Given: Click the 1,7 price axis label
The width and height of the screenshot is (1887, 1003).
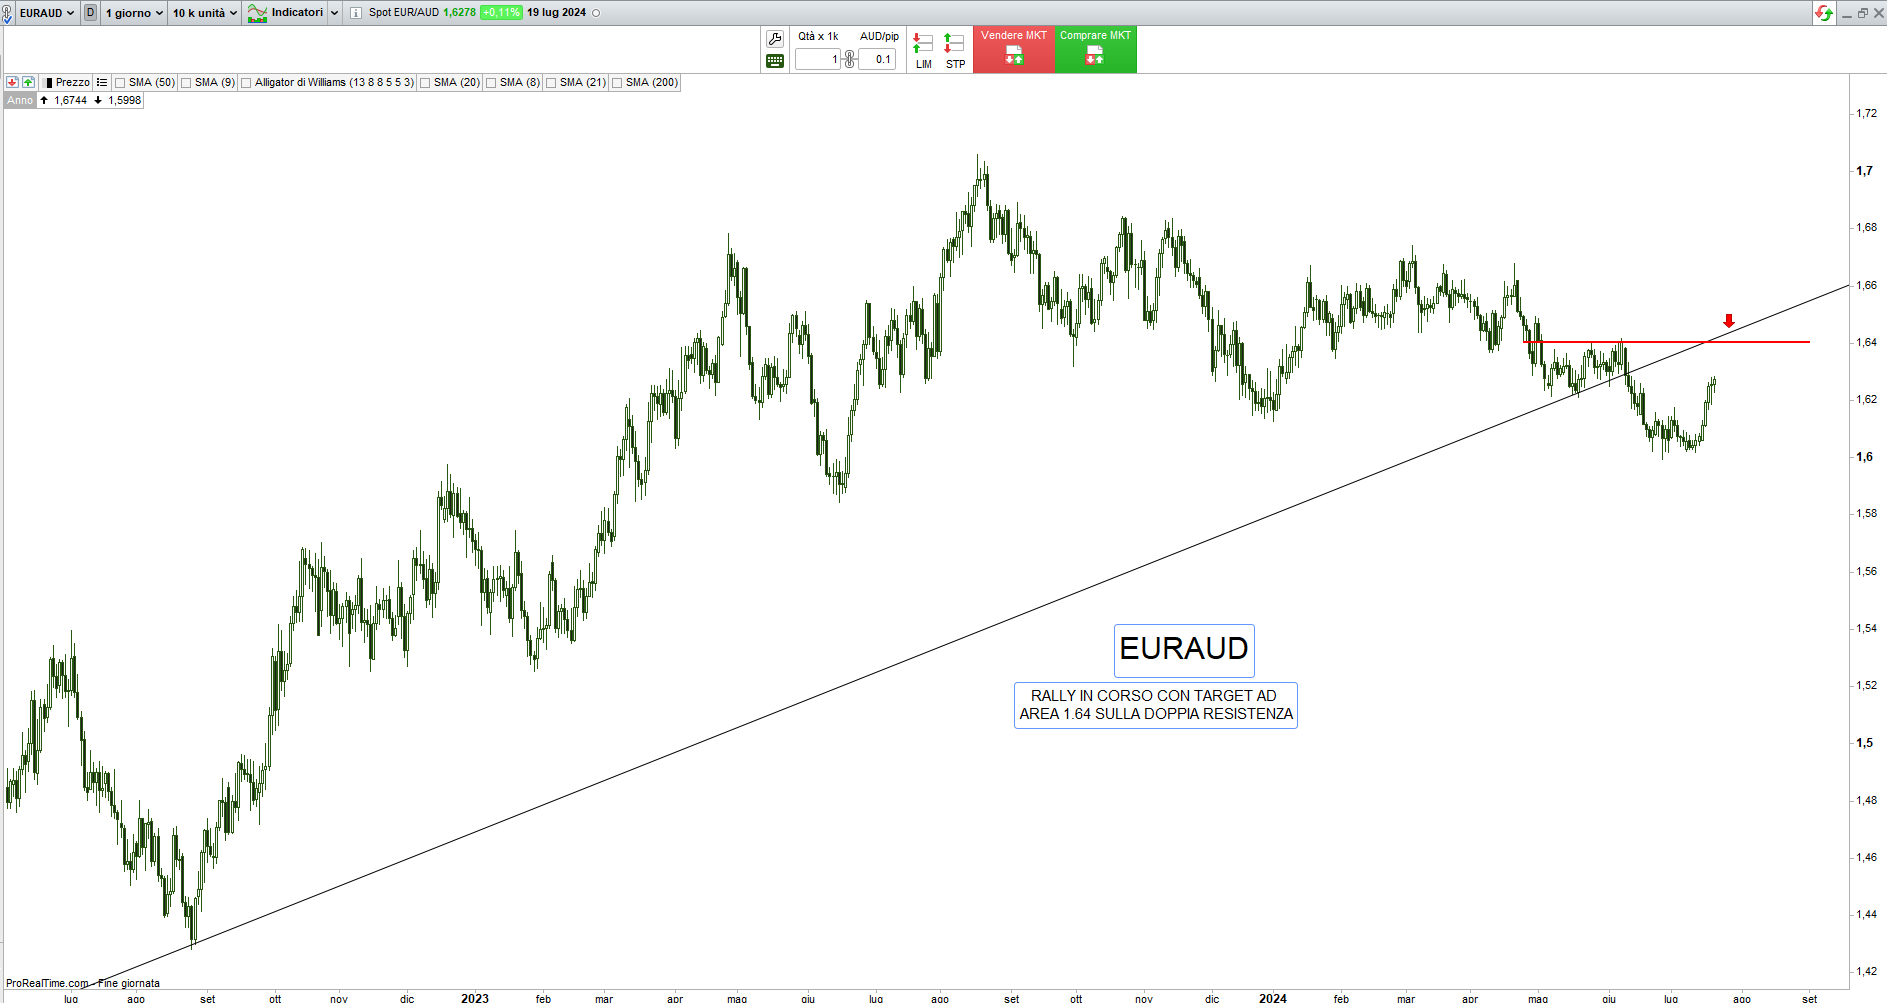Looking at the screenshot, I should tap(1865, 171).
